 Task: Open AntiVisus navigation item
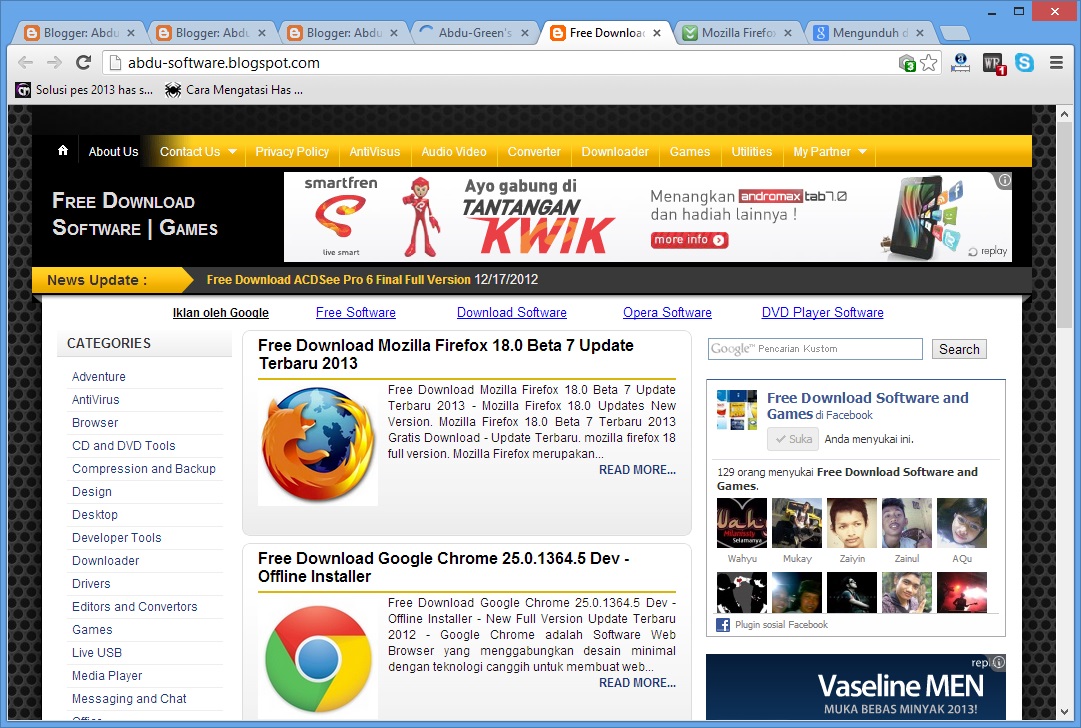coord(374,152)
